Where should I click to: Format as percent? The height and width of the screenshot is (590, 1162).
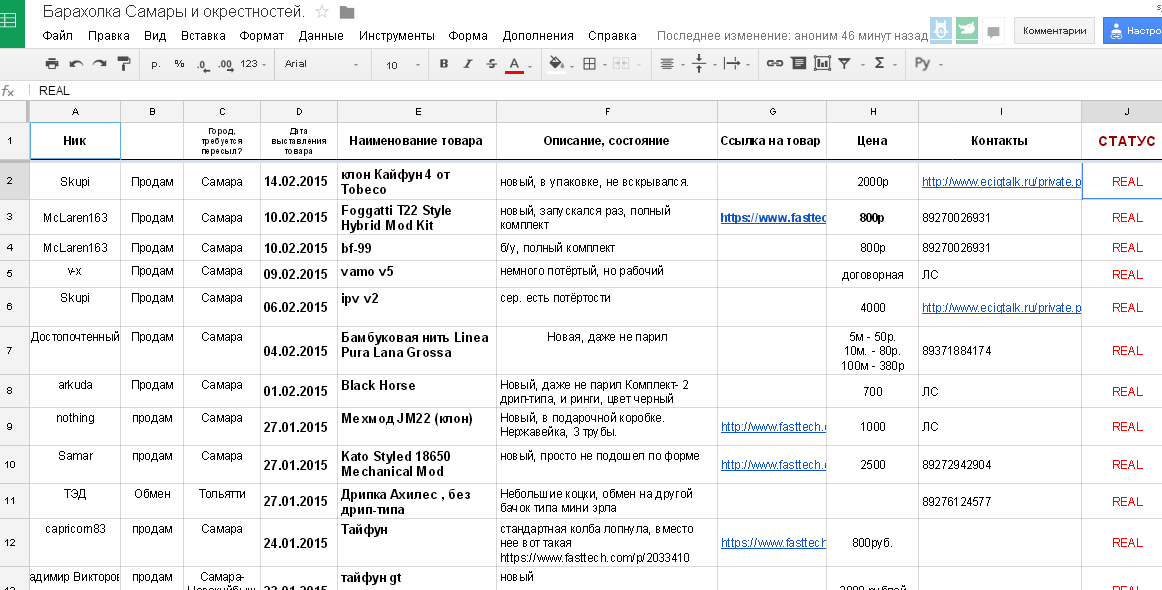[x=179, y=64]
